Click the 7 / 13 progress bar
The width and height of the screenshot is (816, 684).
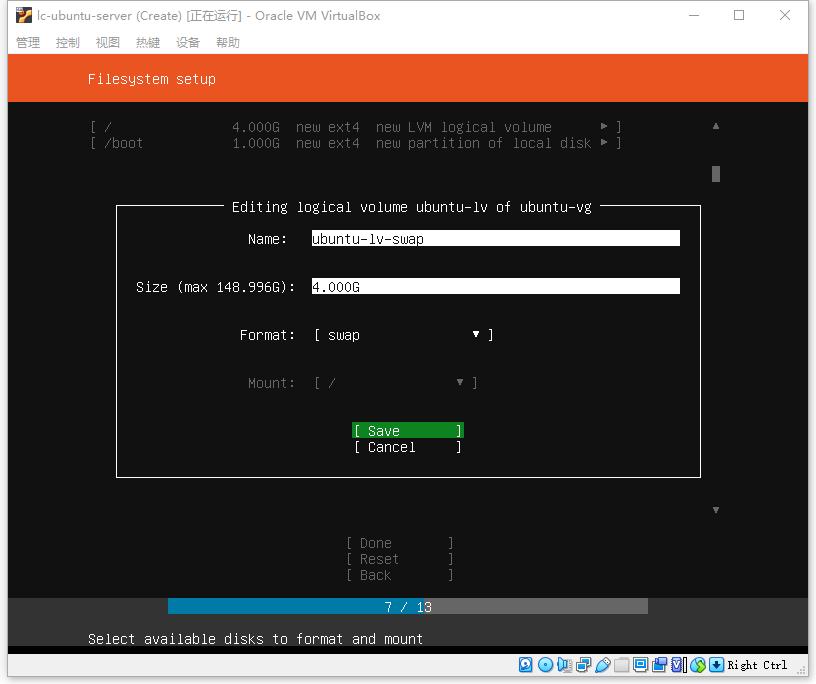click(408, 606)
